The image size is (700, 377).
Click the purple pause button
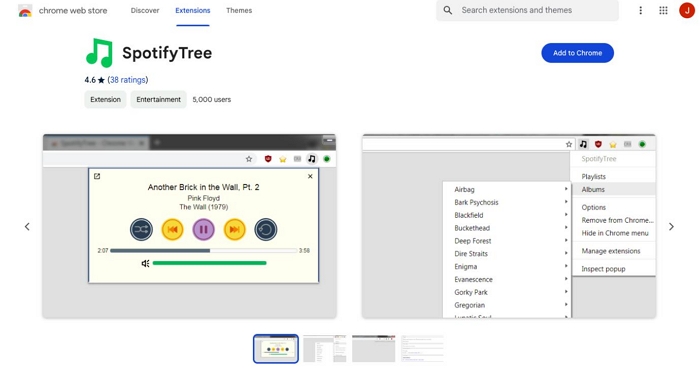pyautogui.click(x=204, y=230)
